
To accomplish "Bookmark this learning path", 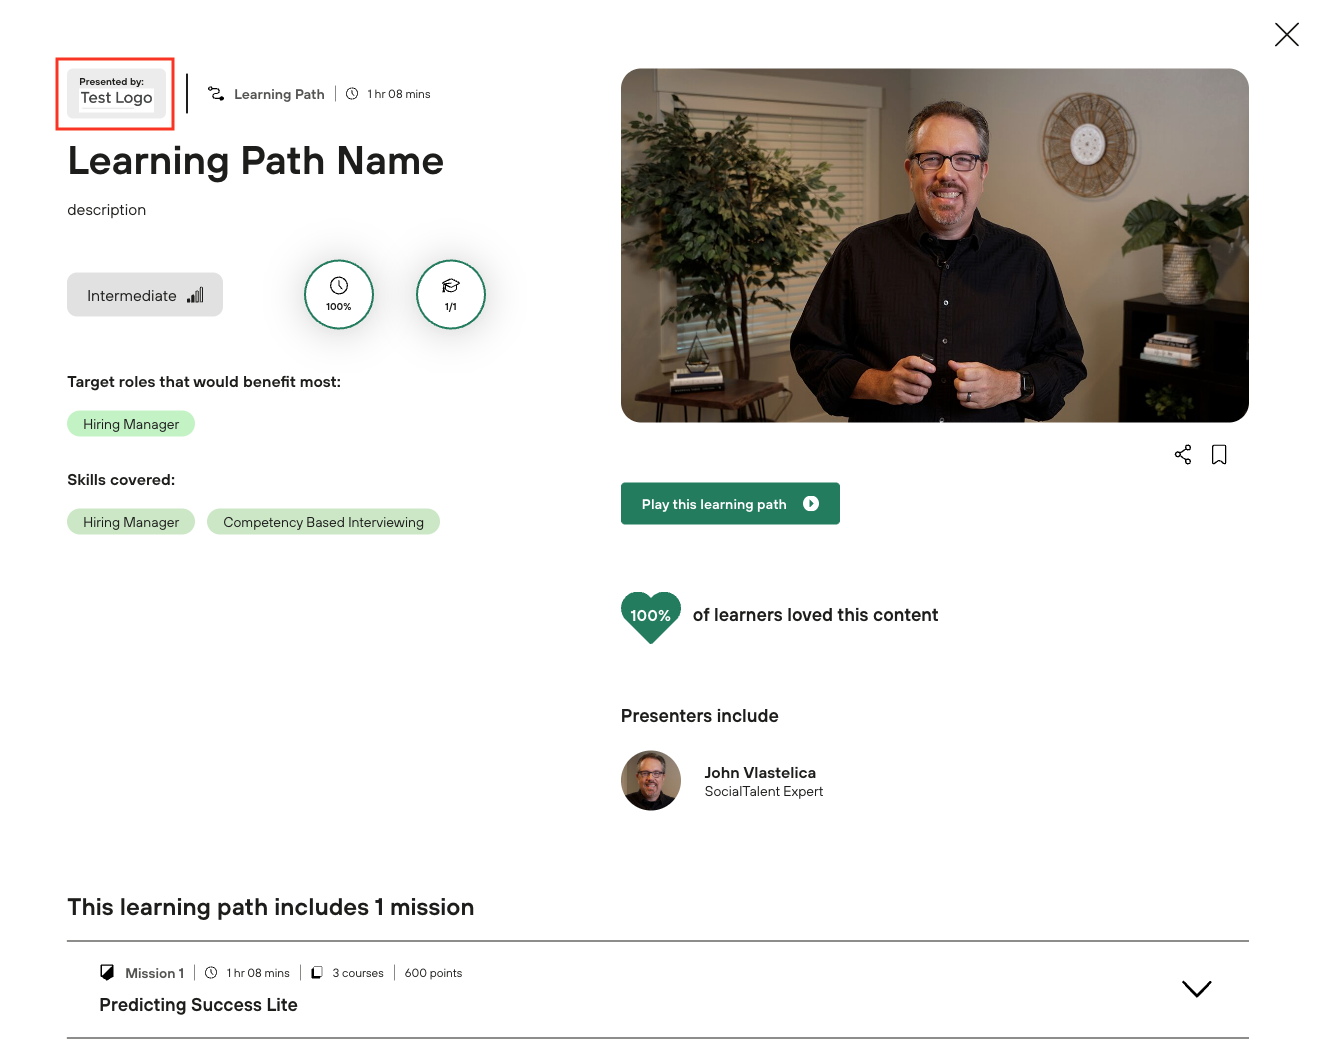I will 1219,455.
